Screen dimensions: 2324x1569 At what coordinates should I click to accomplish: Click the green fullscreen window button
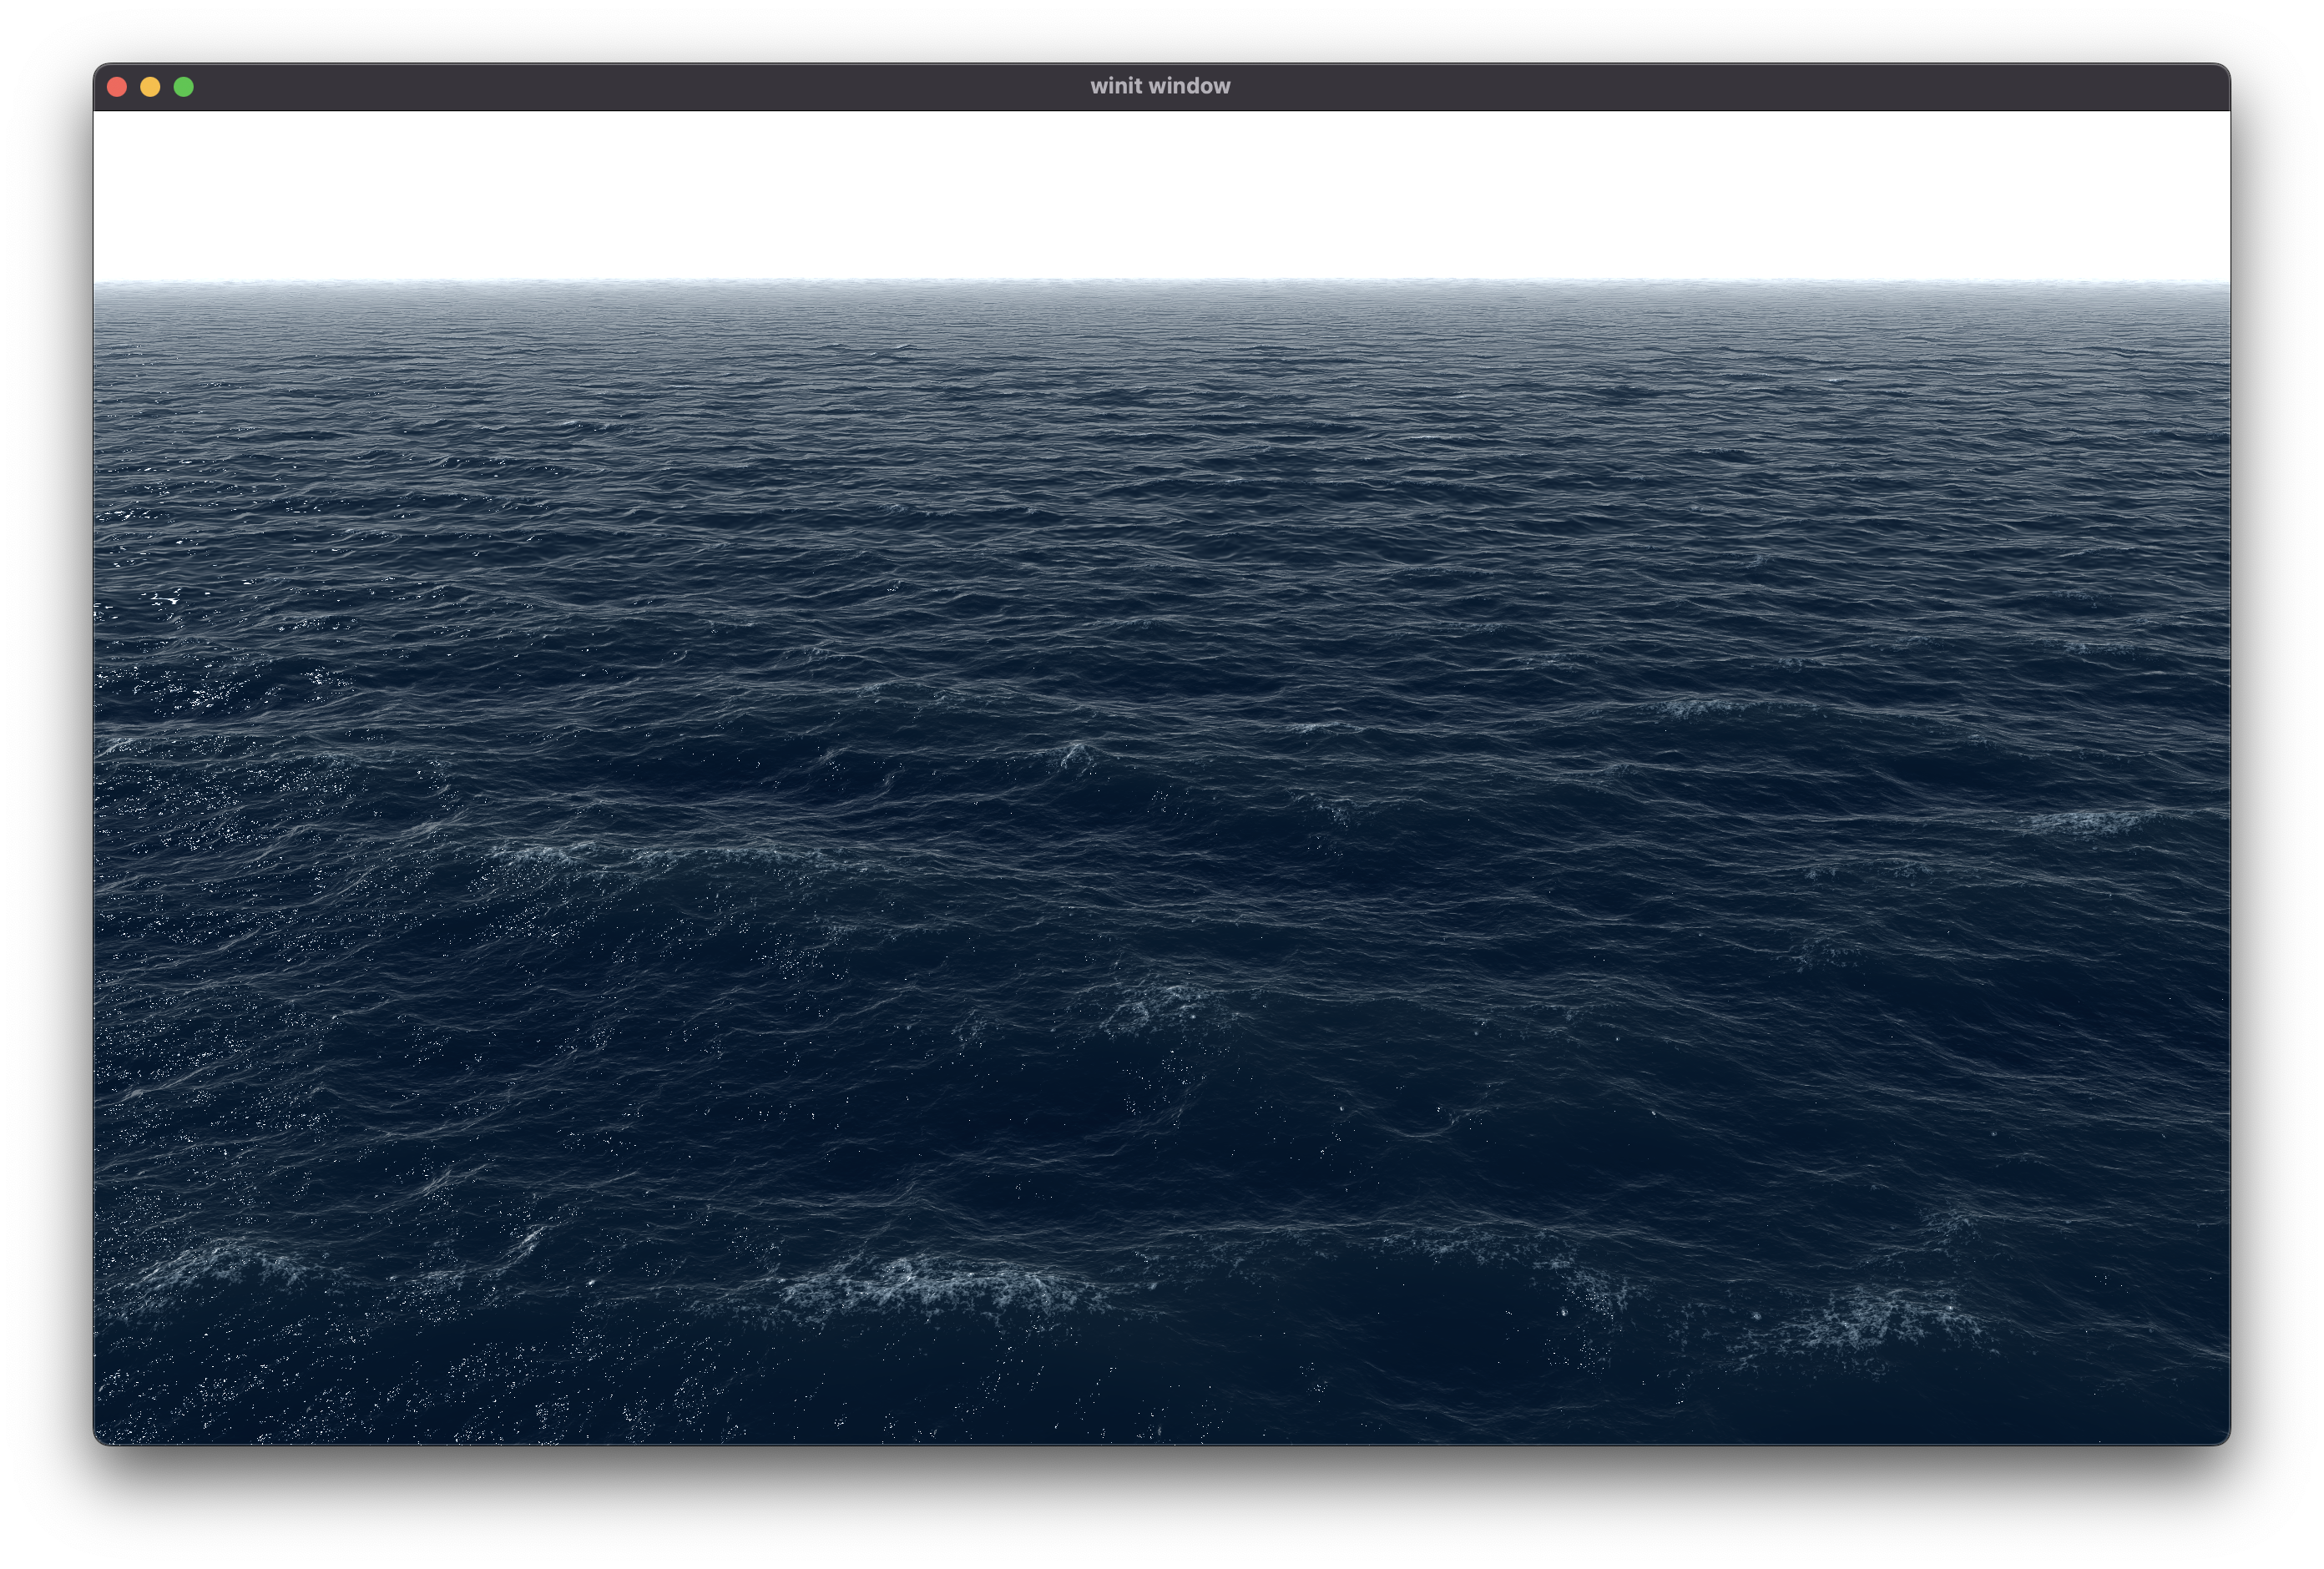tap(184, 87)
